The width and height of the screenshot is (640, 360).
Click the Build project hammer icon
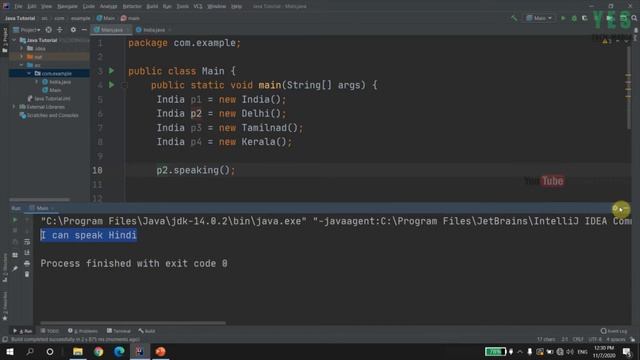514,18
